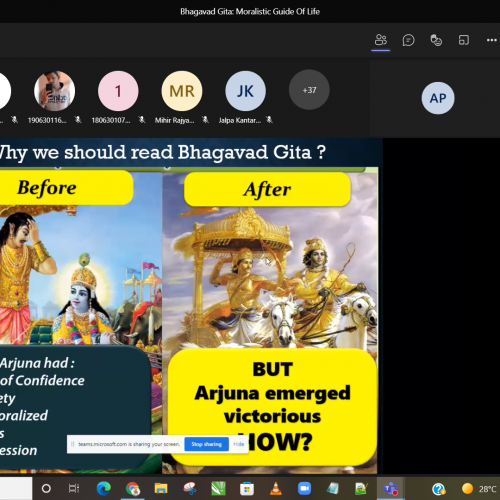The width and height of the screenshot is (500, 500).
Task: Click muted mic icon next to Mihir Rajya
Action: 205,120
